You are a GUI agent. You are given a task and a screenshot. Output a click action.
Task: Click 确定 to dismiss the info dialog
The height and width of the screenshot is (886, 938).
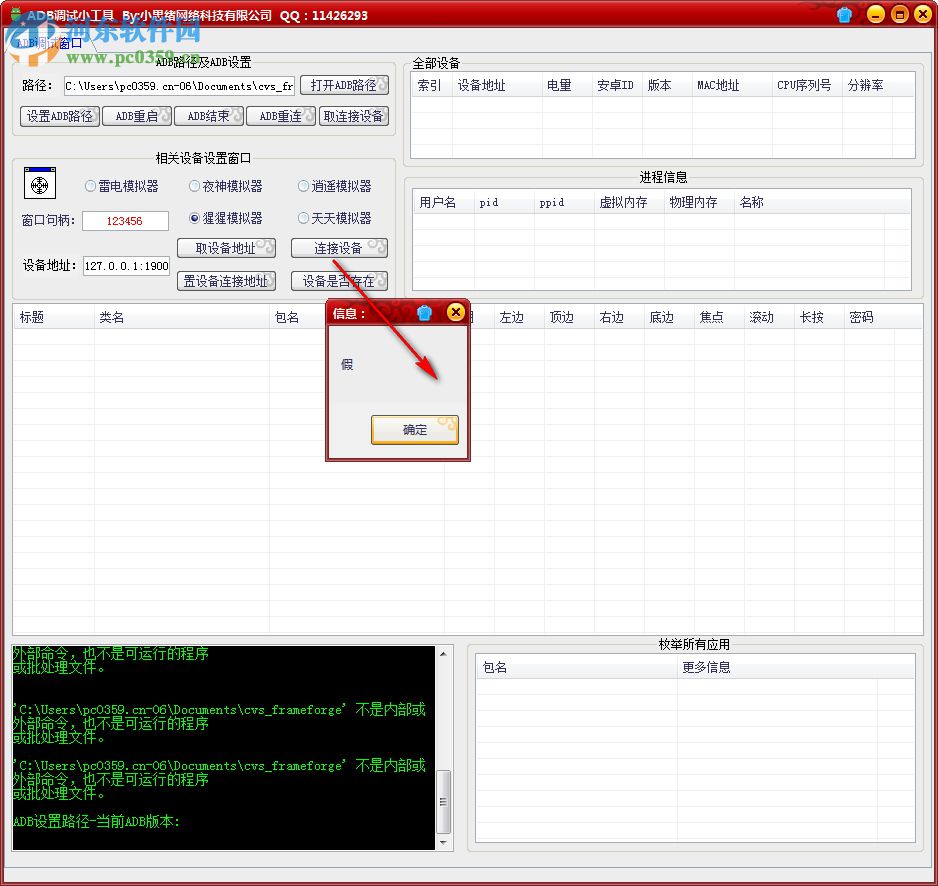414,430
